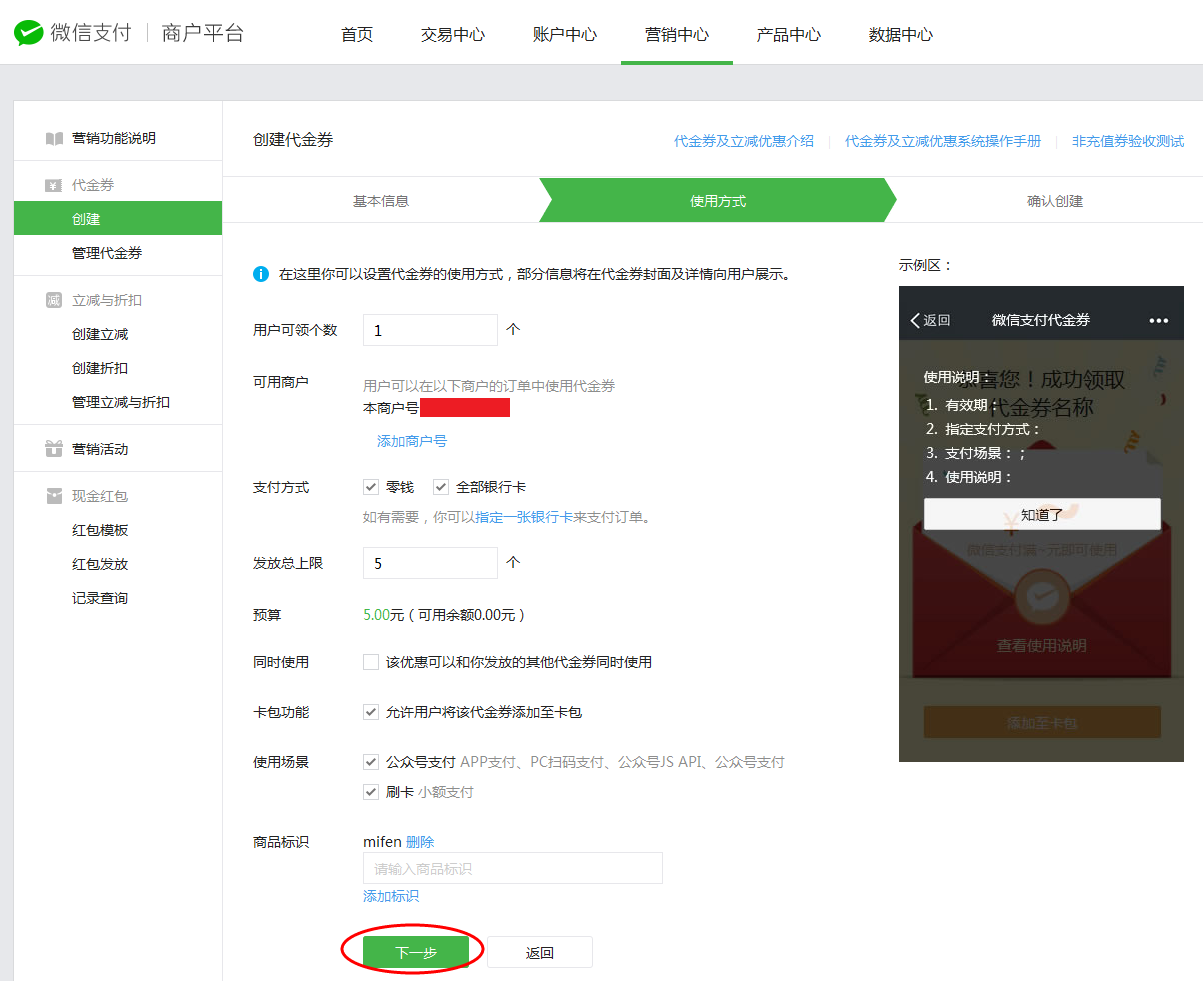
Task: Open the 交易中心 navigation tab
Action: (453, 34)
